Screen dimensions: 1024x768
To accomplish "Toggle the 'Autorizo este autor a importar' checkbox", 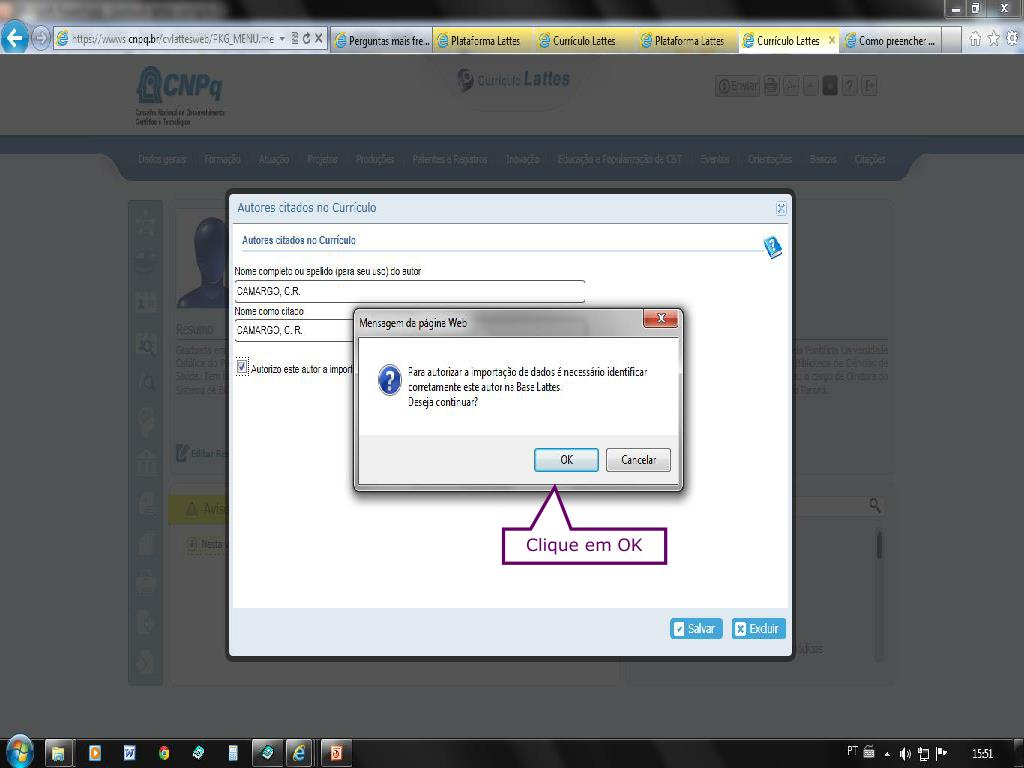I will coord(242,368).
